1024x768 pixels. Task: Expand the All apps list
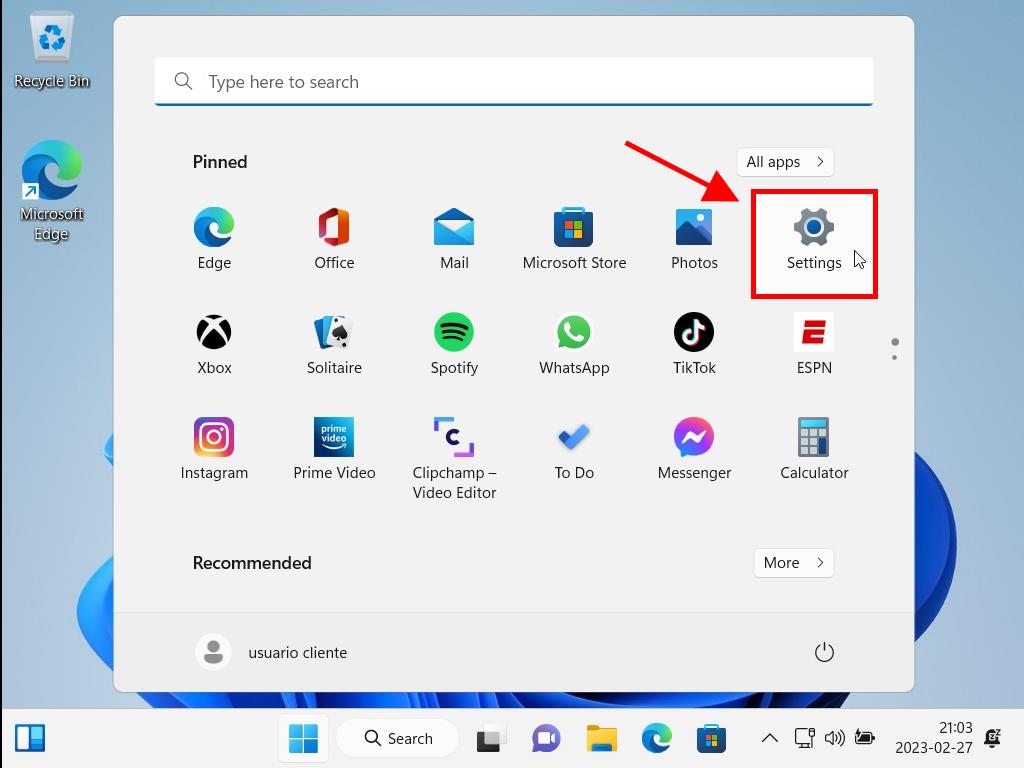coord(785,162)
